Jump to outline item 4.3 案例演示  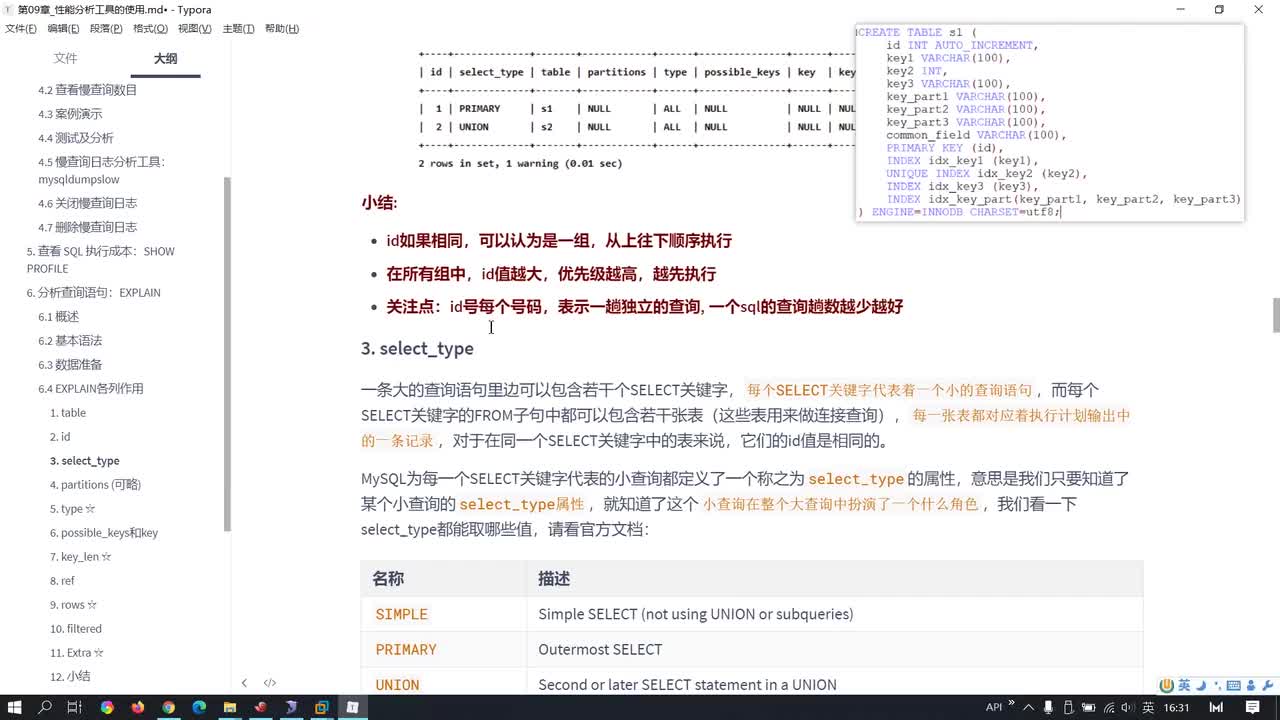click(x=70, y=114)
